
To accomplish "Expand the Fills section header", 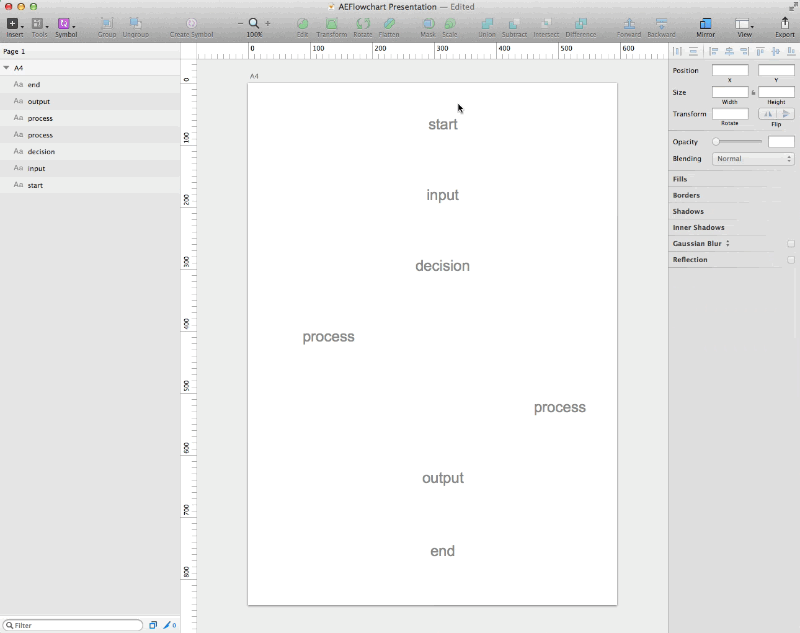I will 680,179.
